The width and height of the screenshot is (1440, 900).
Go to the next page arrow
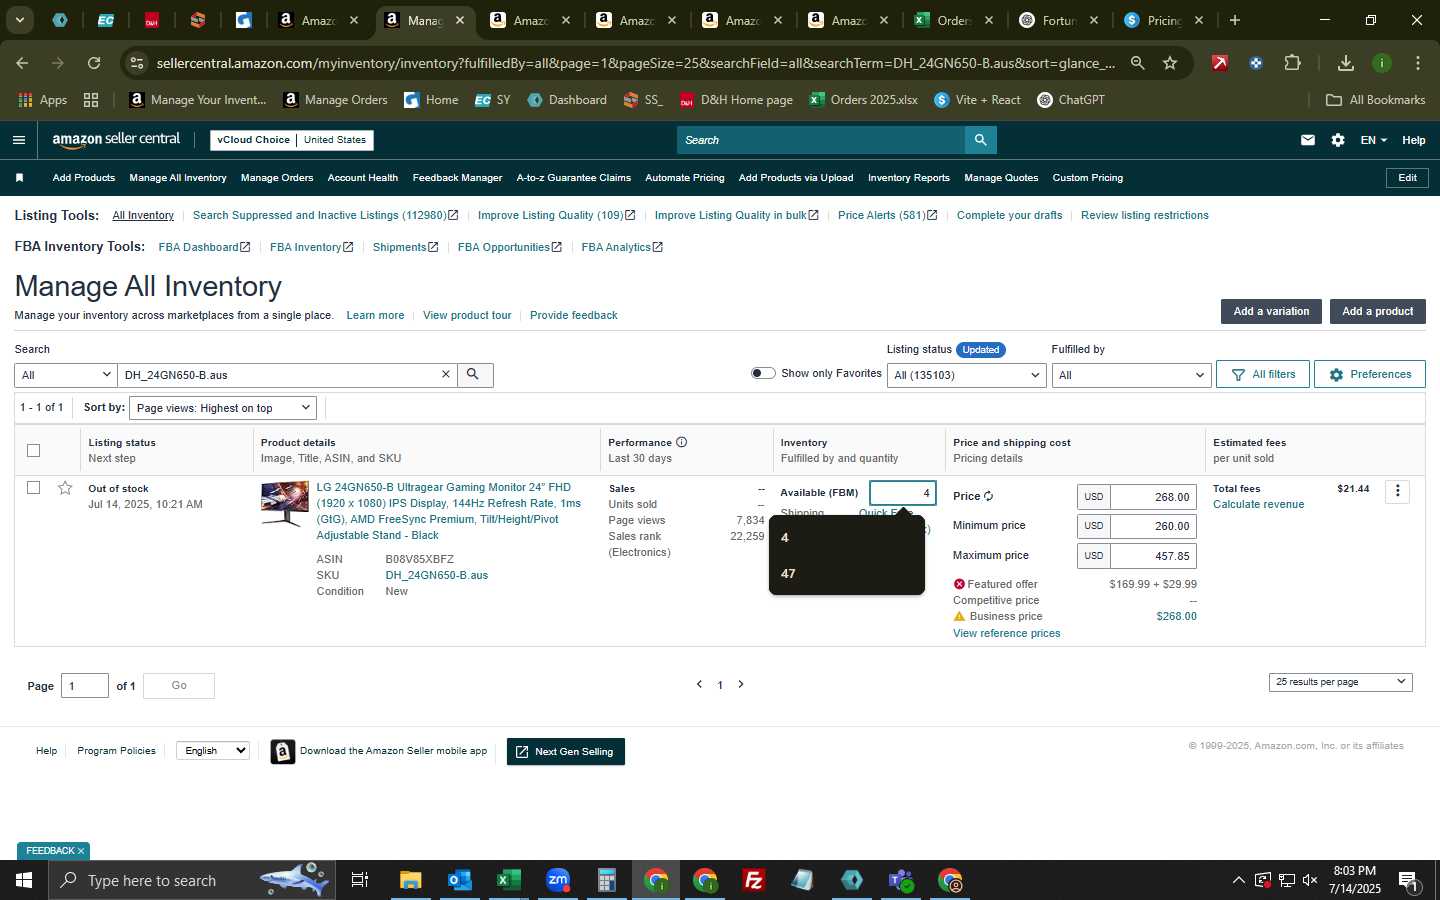tap(741, 684)
